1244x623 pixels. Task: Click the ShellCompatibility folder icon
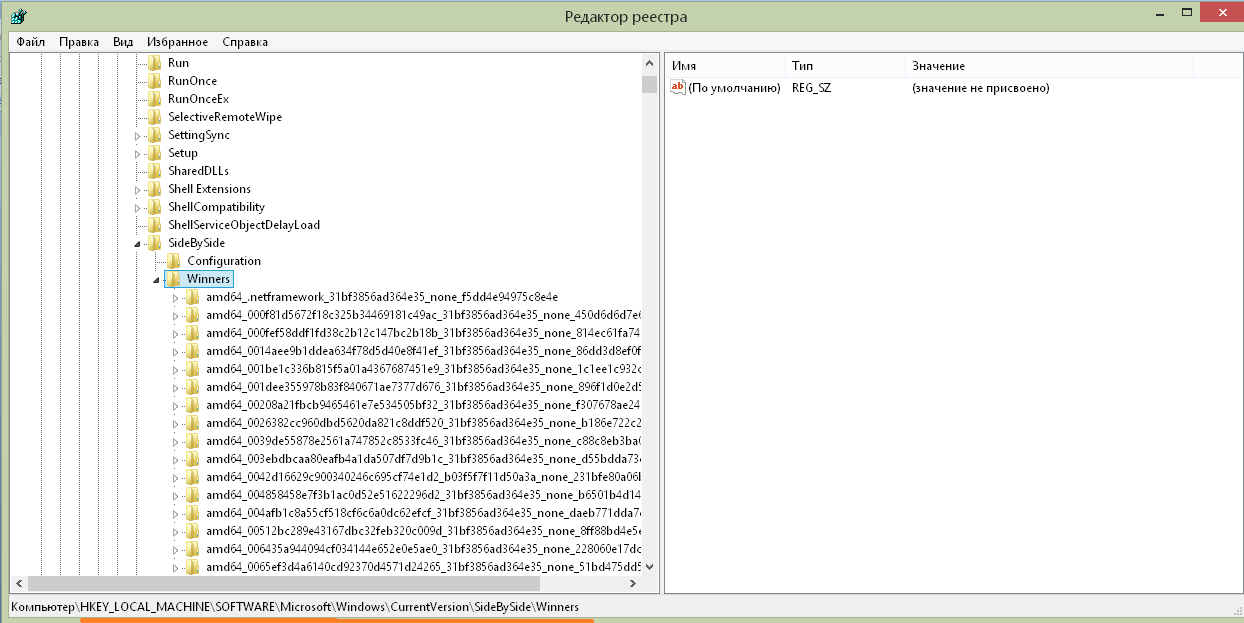154,207
